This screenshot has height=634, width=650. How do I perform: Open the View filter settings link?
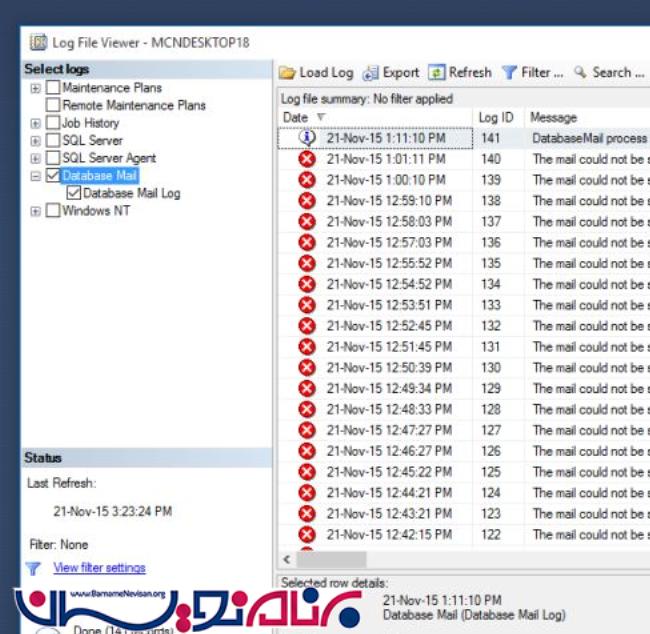[x=99, y=568]
